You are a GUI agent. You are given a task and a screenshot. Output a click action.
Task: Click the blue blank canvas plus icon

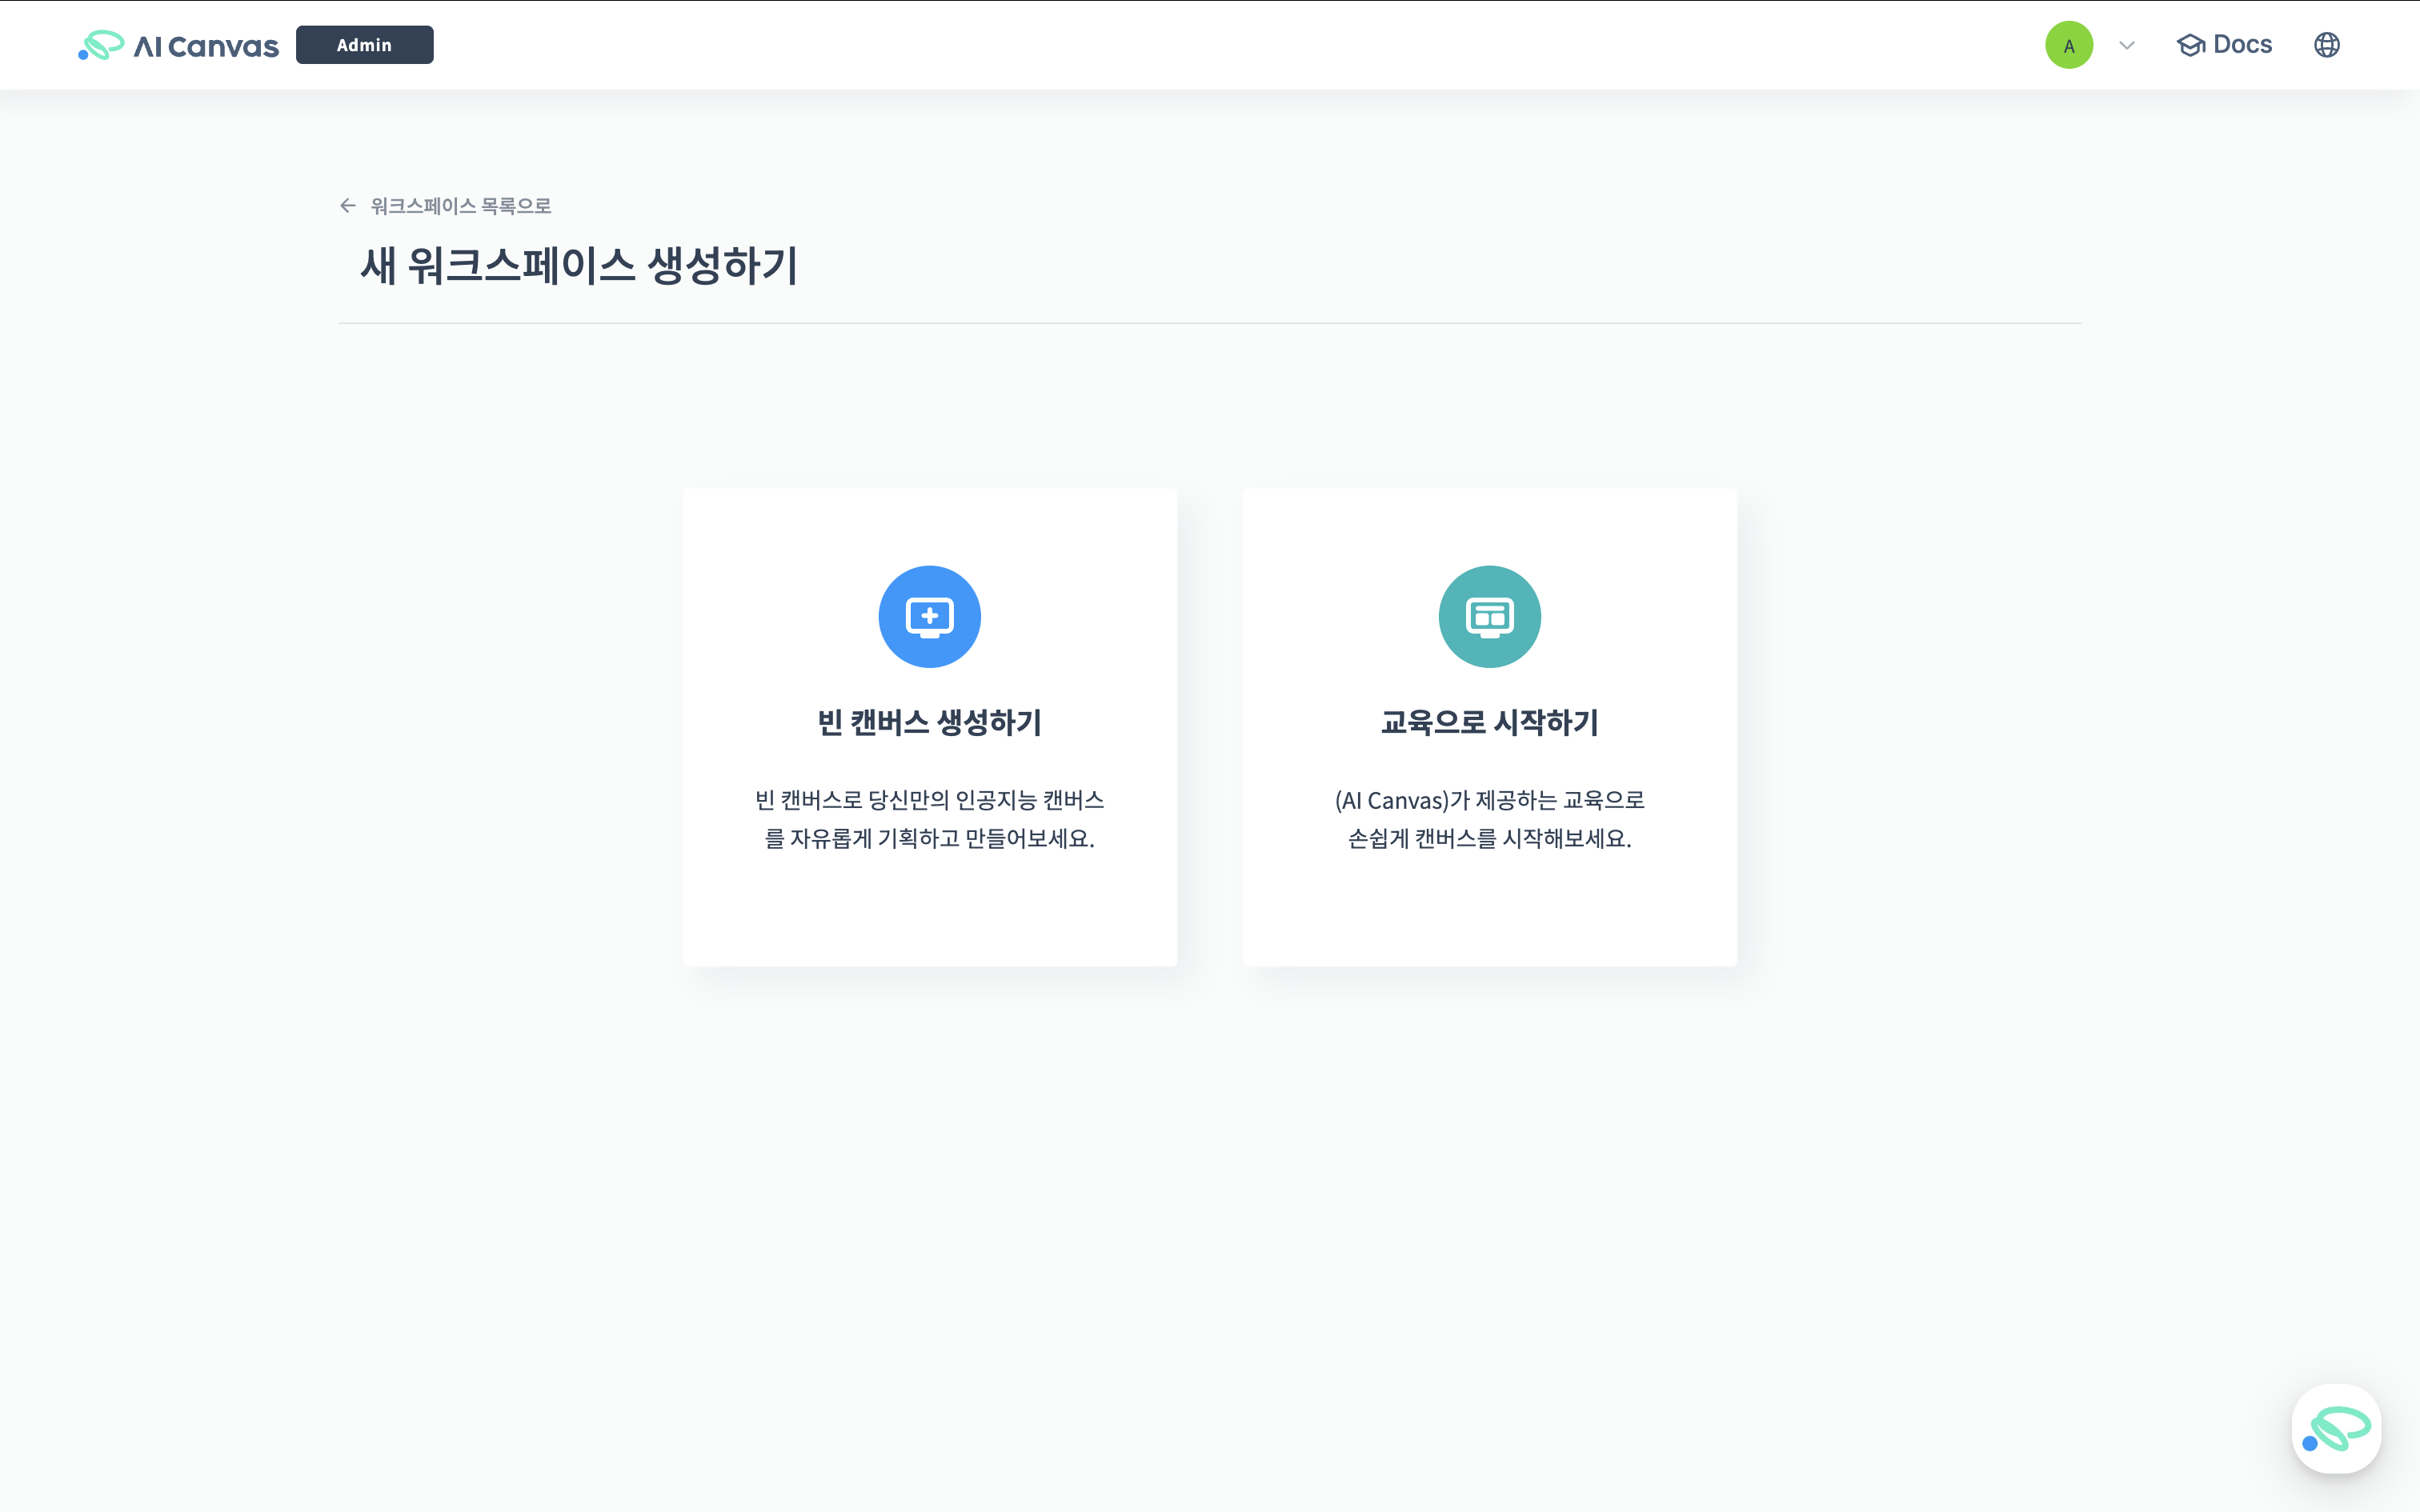pyautogui.click(x=929, y=616)
